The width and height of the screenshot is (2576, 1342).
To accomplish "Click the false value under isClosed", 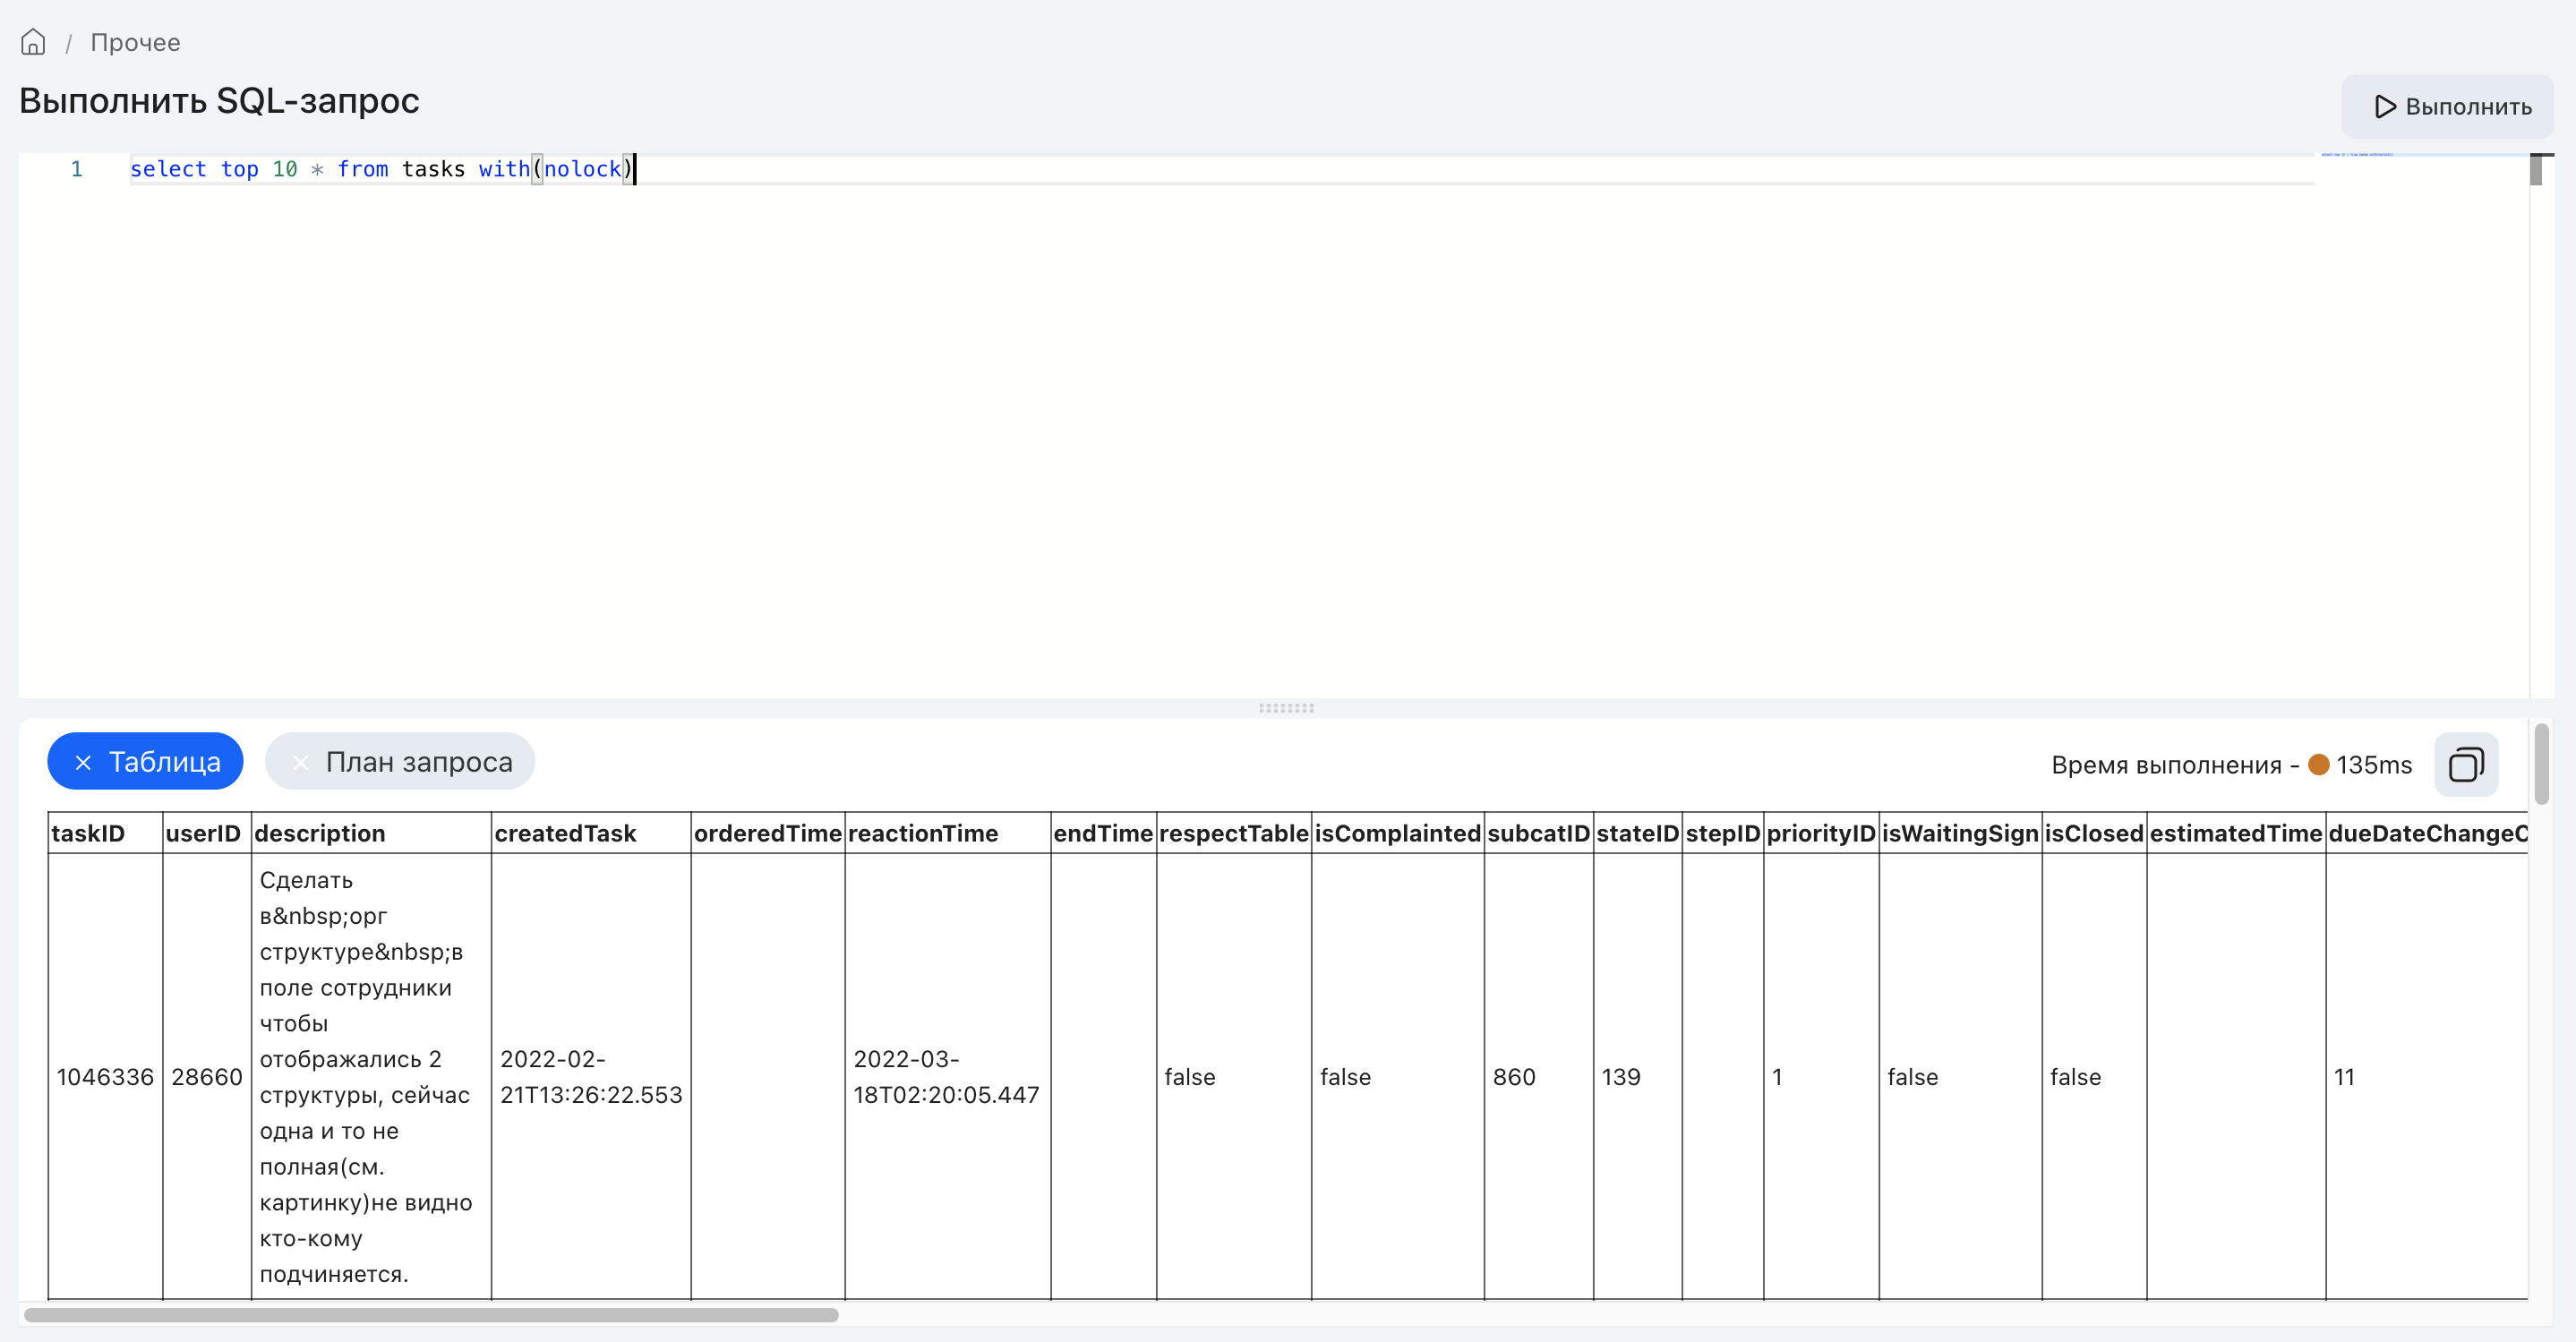I will 2076,1077.
